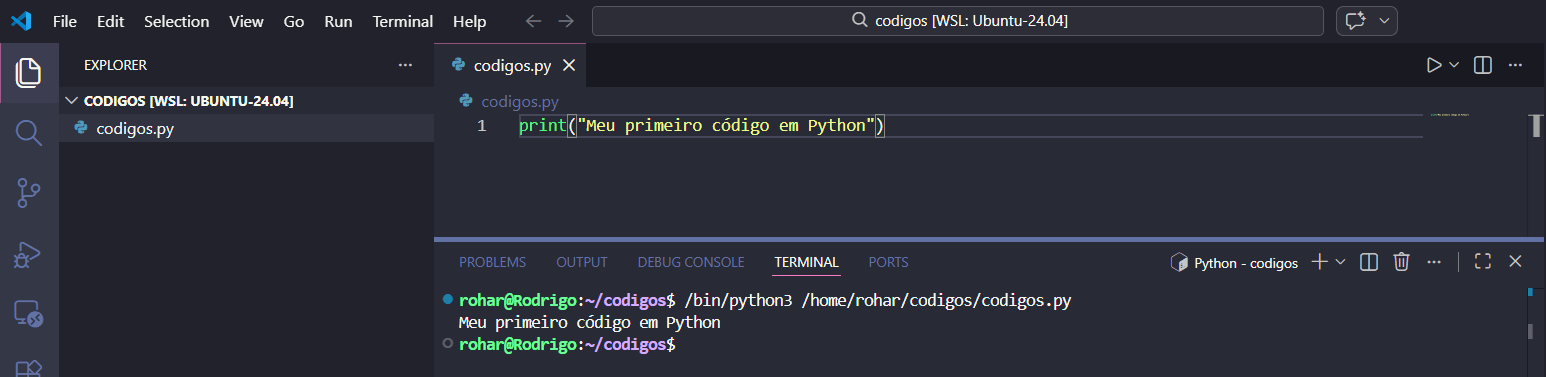This screenshot has height=377, width=1546.
Task: Select the codigos.py editor tab
Action: [x=511, y=66]
